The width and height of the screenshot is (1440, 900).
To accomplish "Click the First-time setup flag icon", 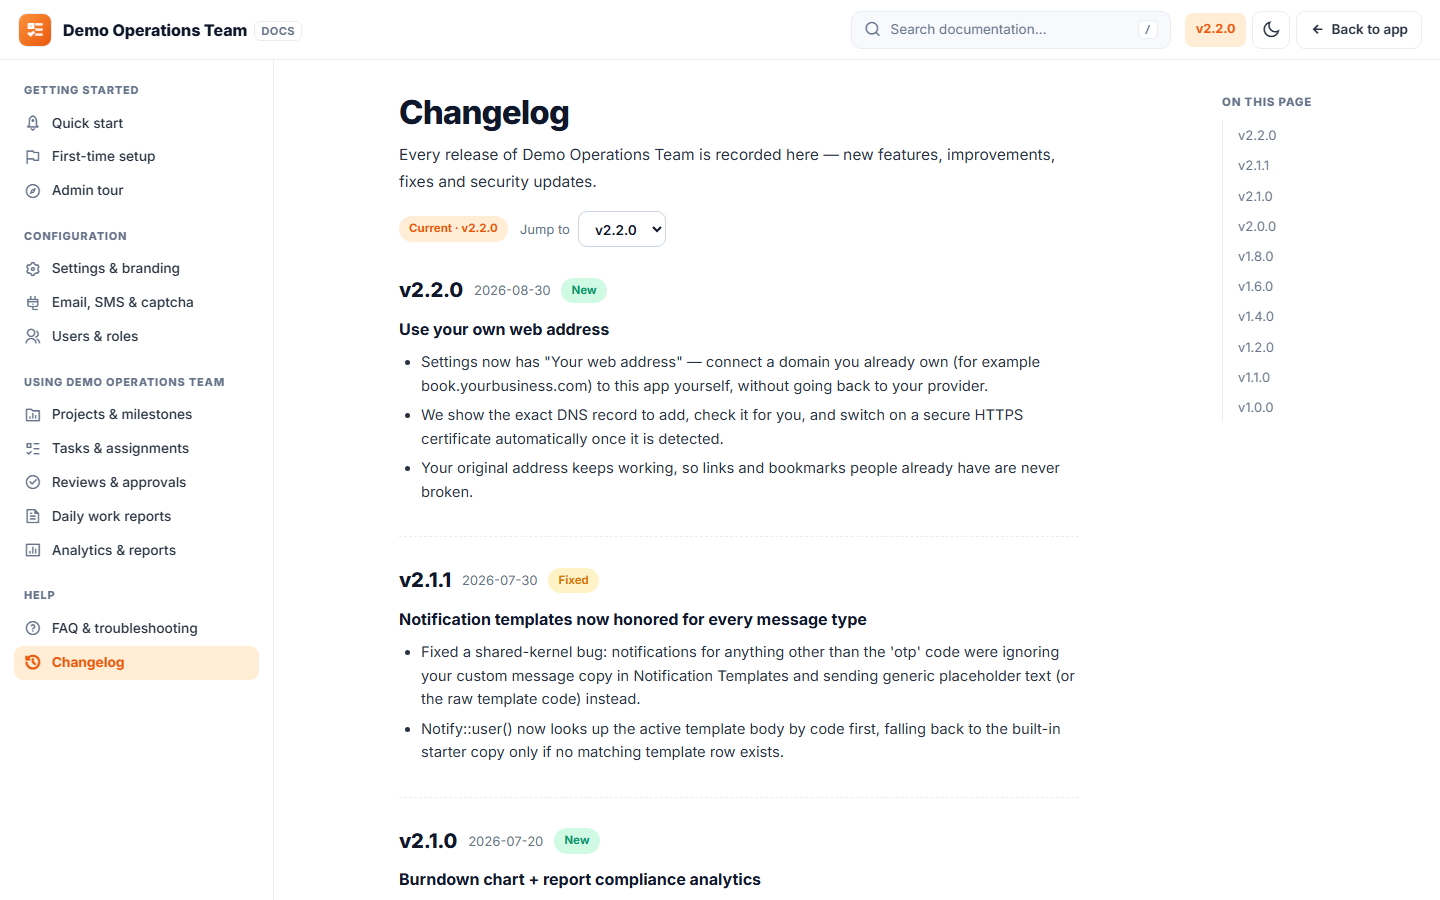I will (x=33, y=157).
